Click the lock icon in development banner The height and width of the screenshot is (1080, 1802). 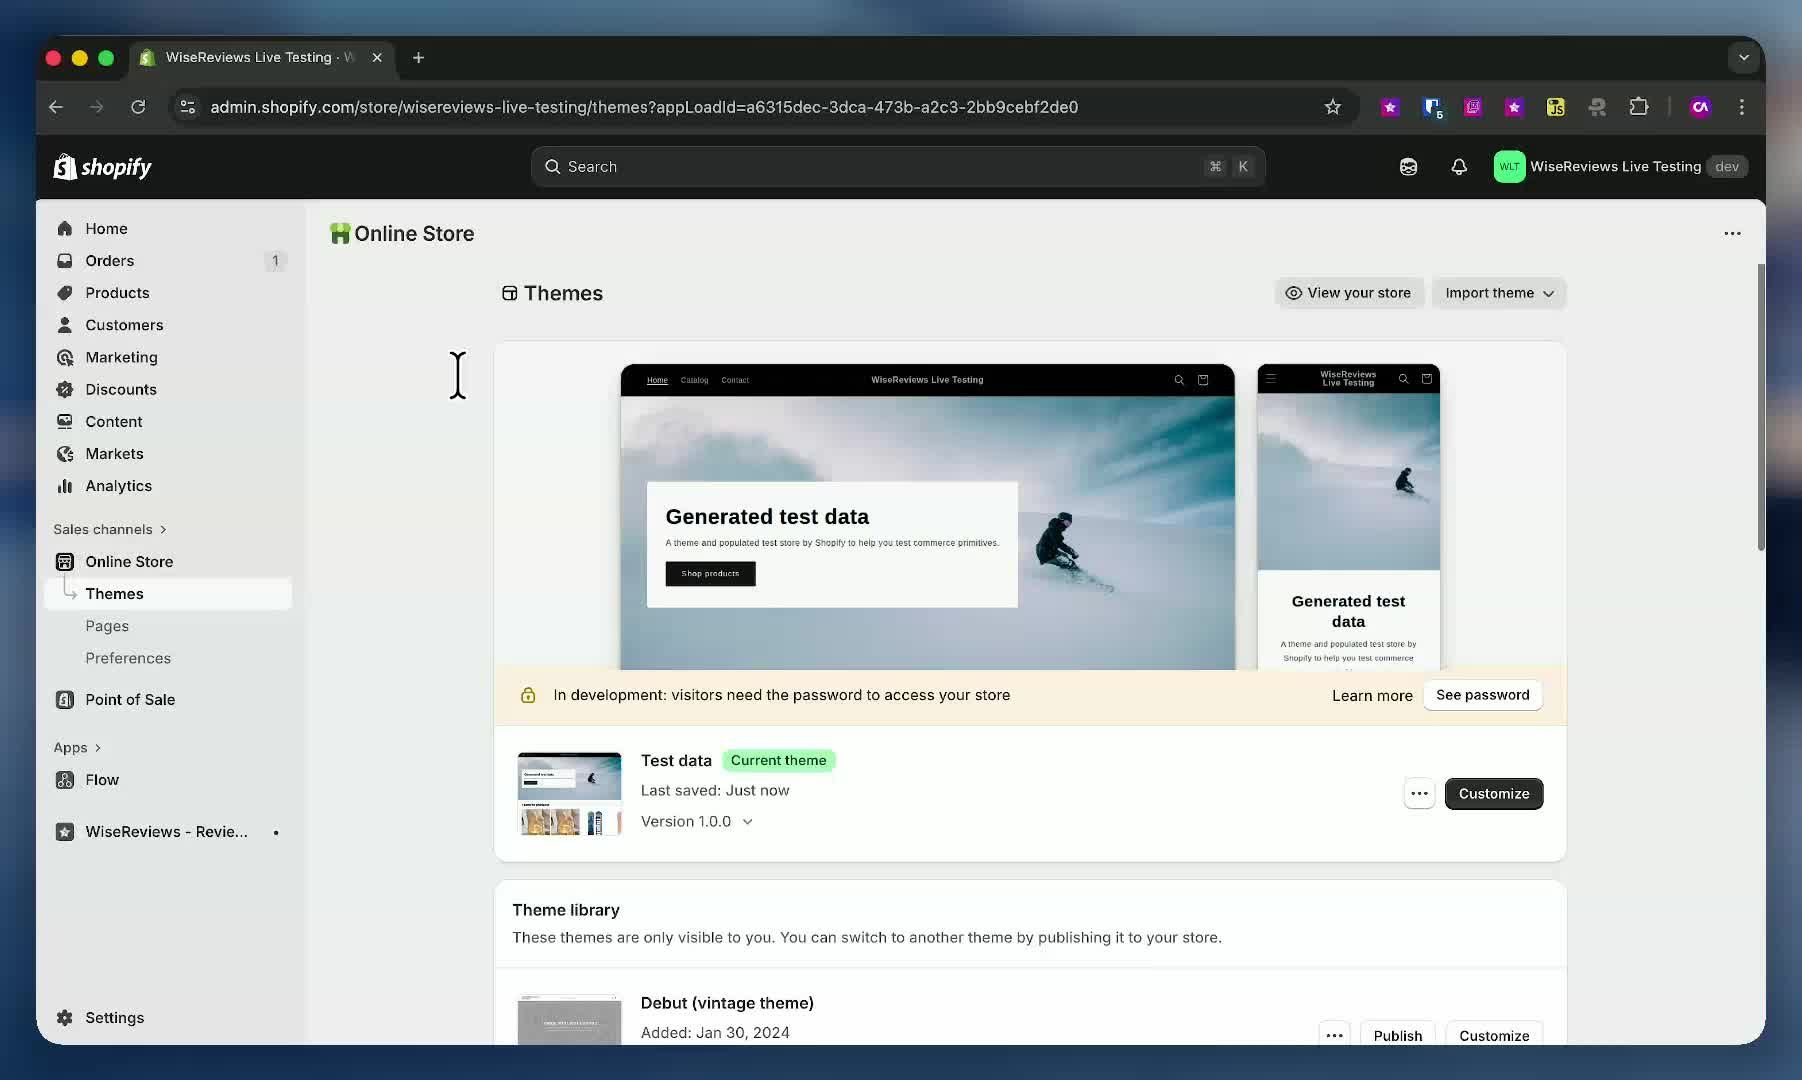click(x=528, y=696)
